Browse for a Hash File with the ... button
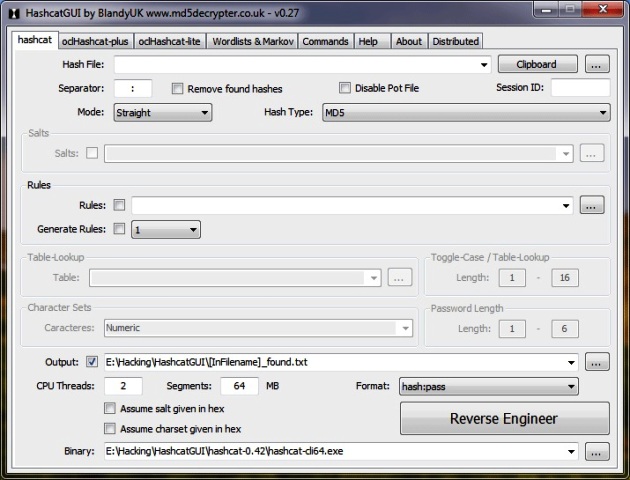Viewport: 630px width, 480px height. tap(597, 64)
